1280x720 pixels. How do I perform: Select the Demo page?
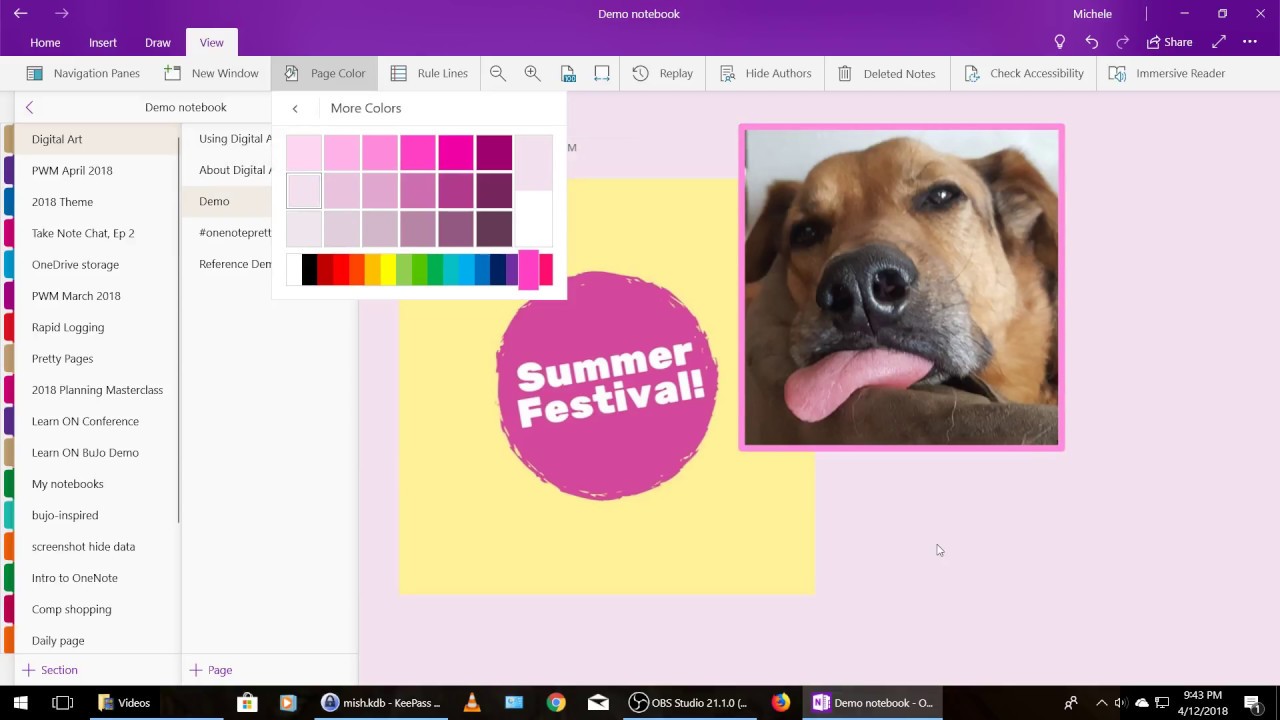[x=227, y=201]
